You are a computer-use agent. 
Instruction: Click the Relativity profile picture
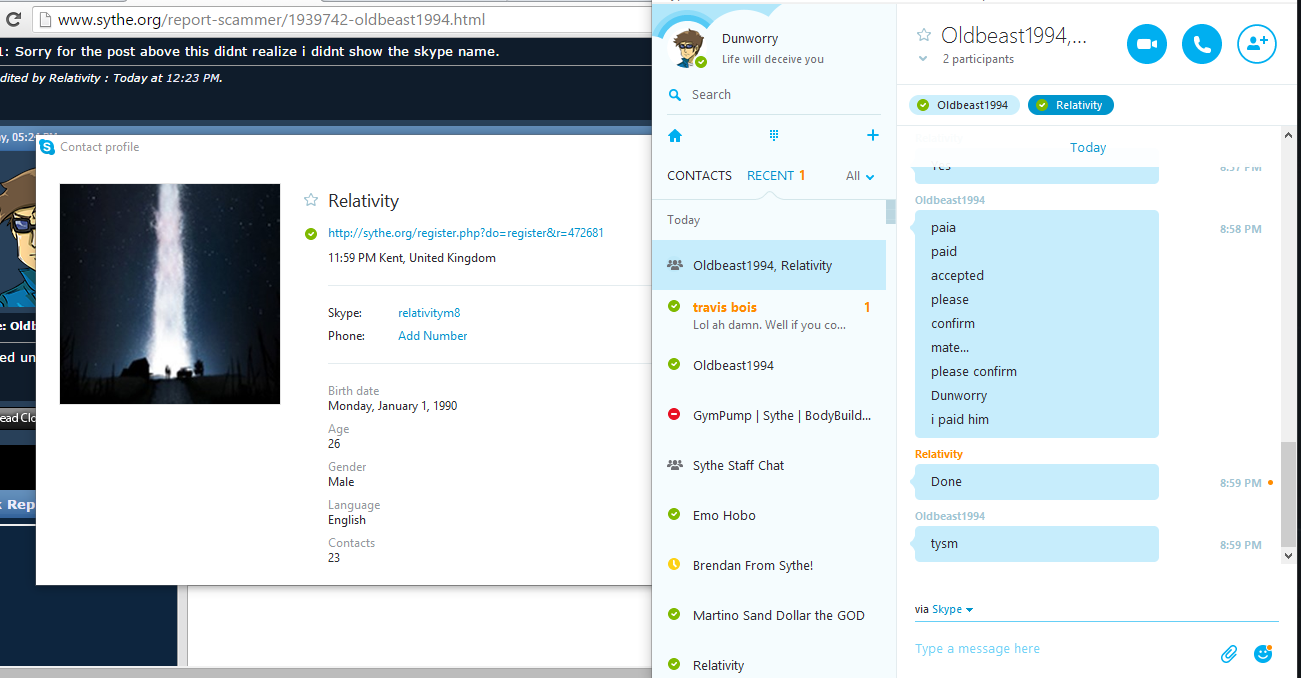(170, 294)
